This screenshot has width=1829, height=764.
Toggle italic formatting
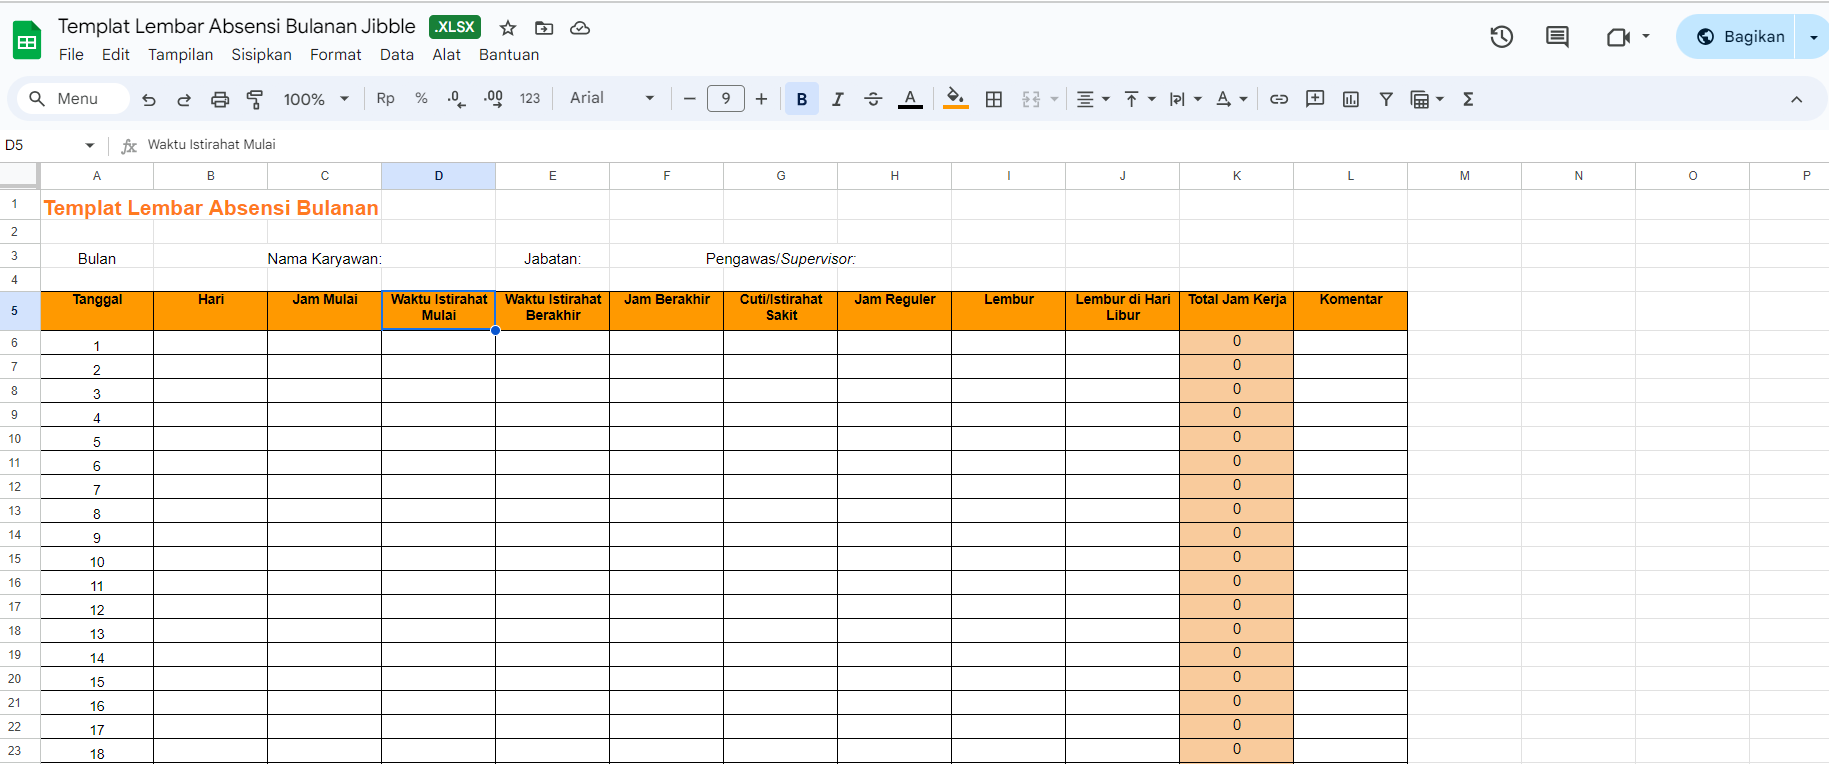pyautogui.click(x=837, y=99)
